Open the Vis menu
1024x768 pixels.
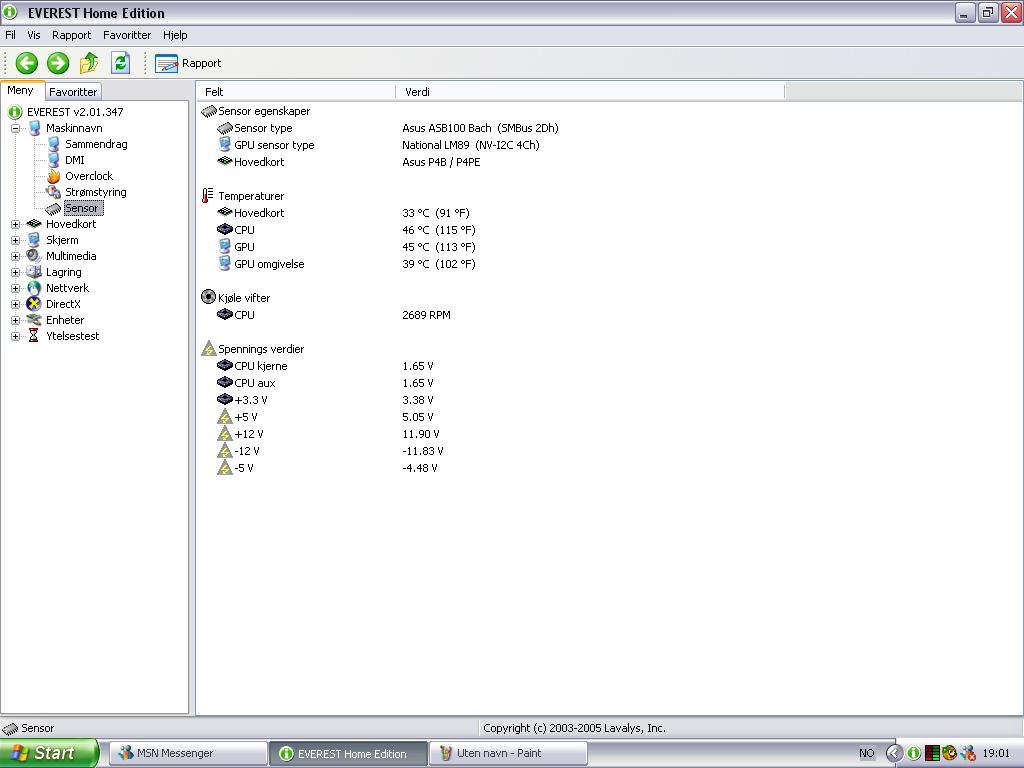[x=33, y=35]
